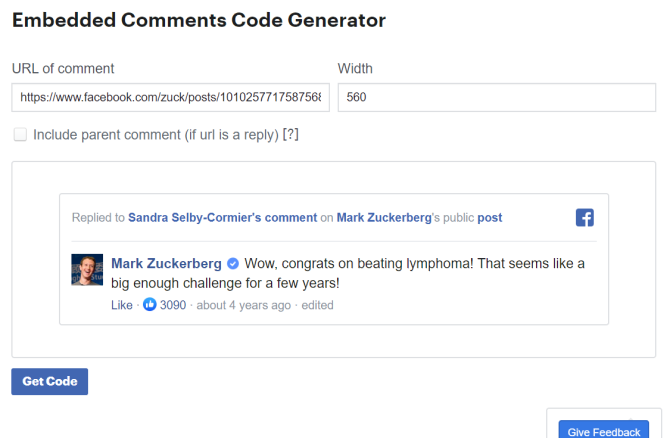Open Mark Zuckerberg link in the reply header
670x438 pixels.
[385, 218]
